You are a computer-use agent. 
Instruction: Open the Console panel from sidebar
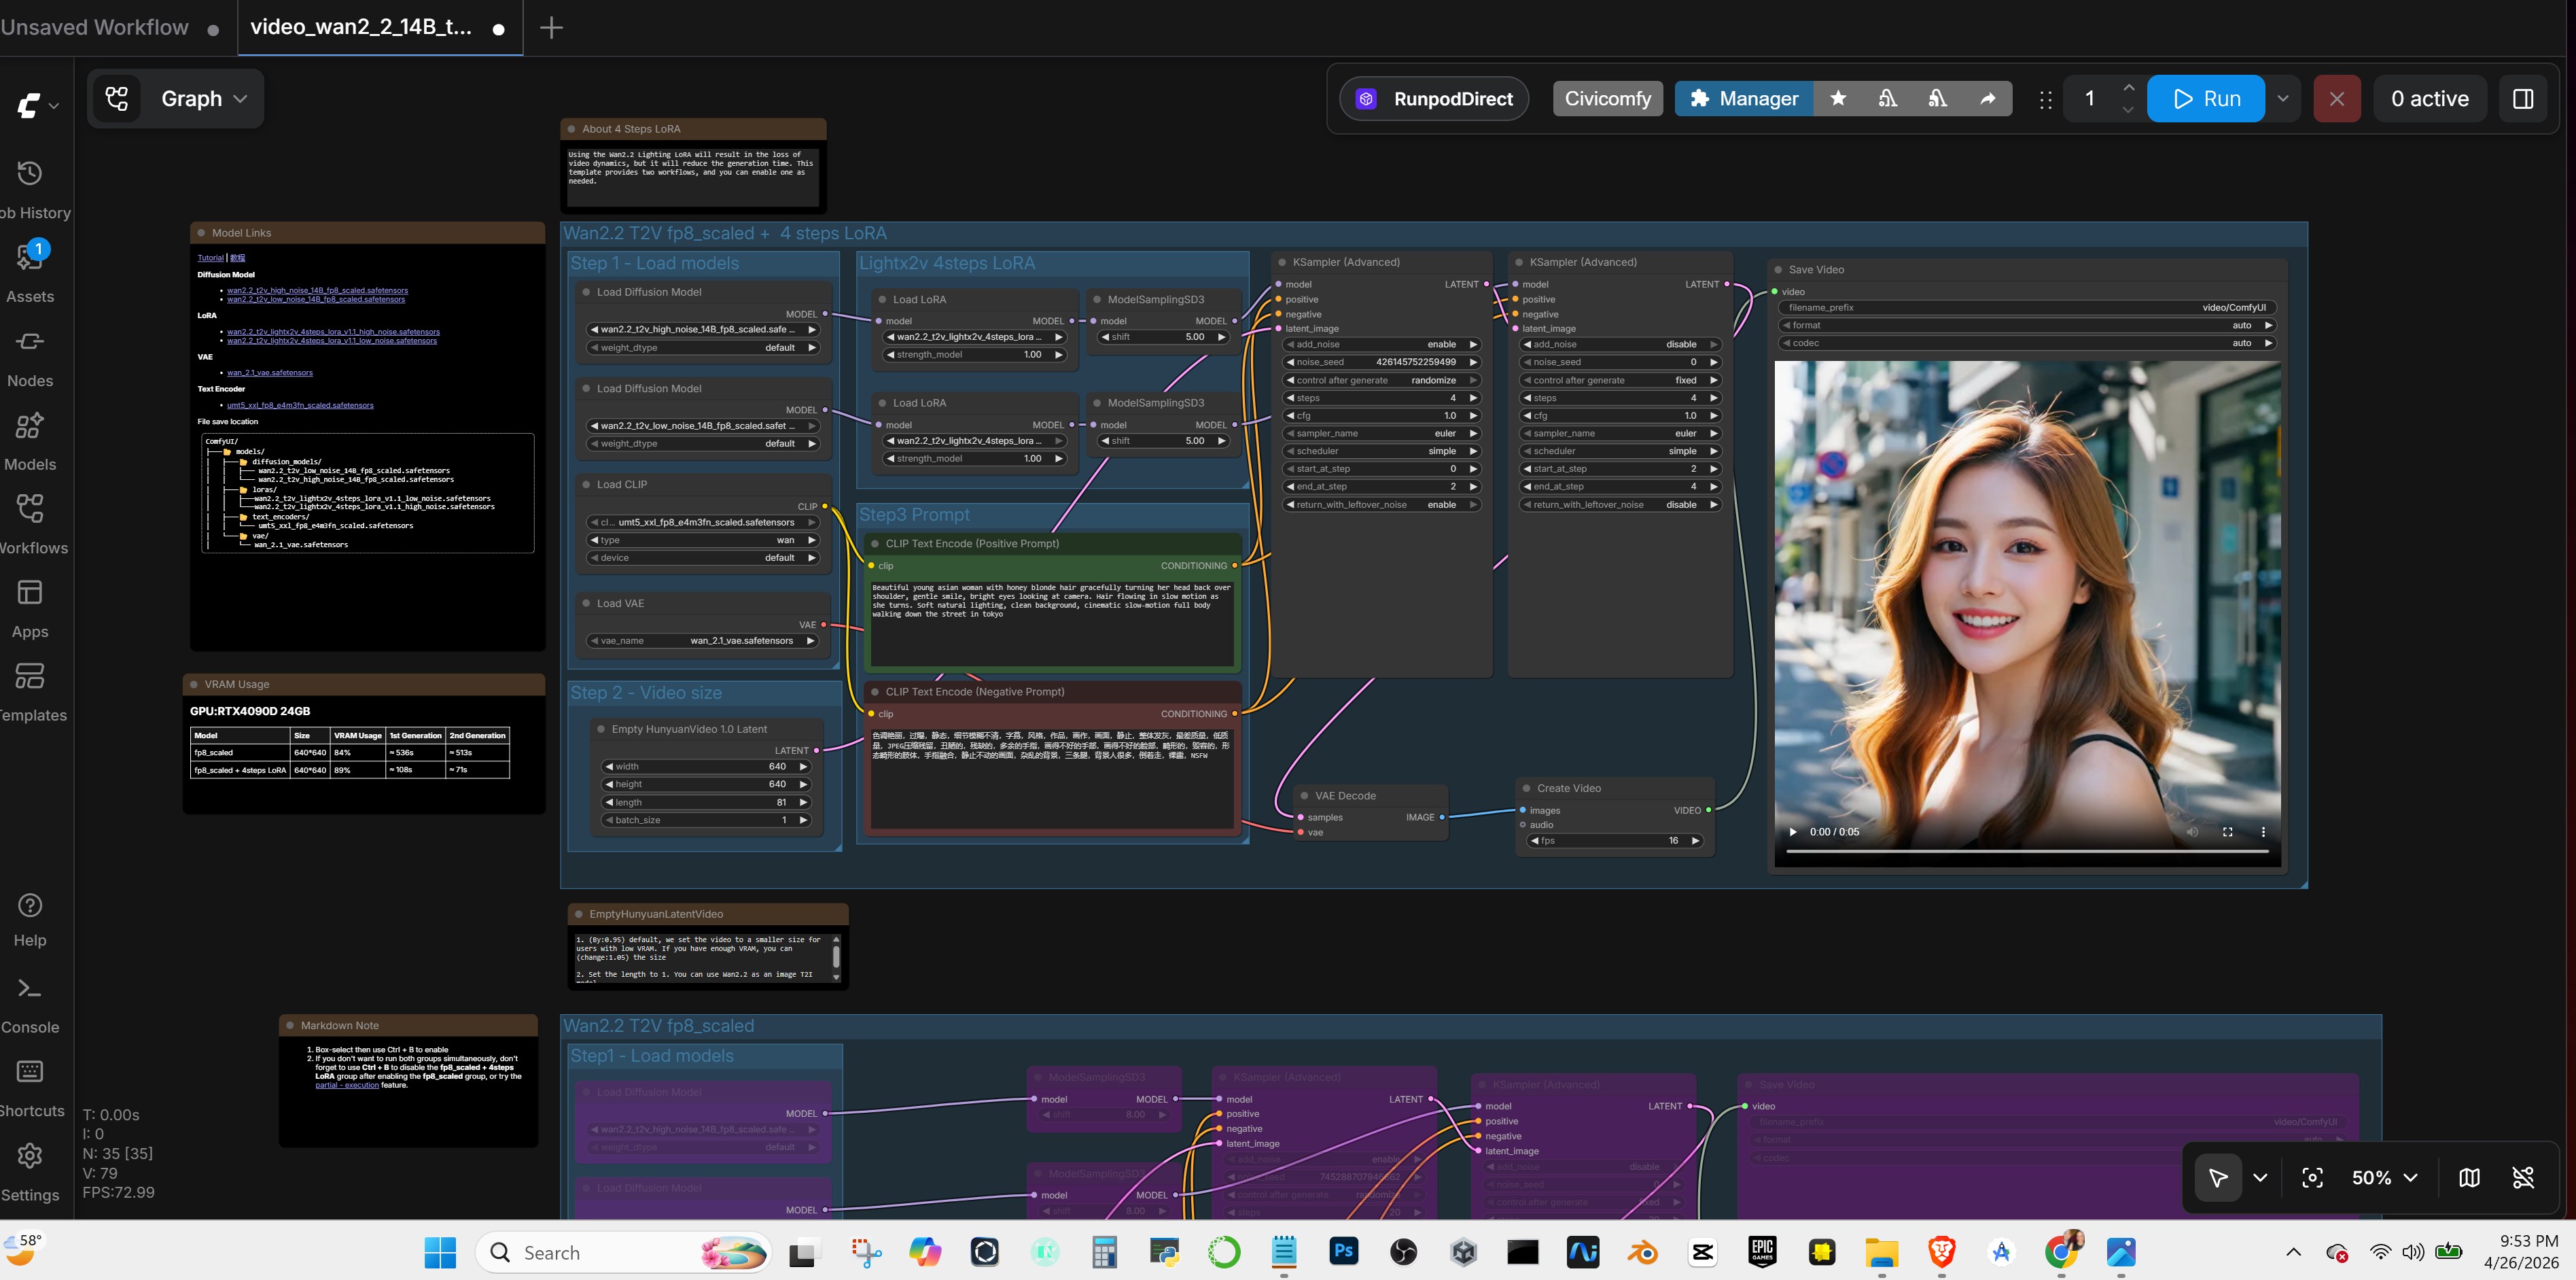coord(30,1005)
